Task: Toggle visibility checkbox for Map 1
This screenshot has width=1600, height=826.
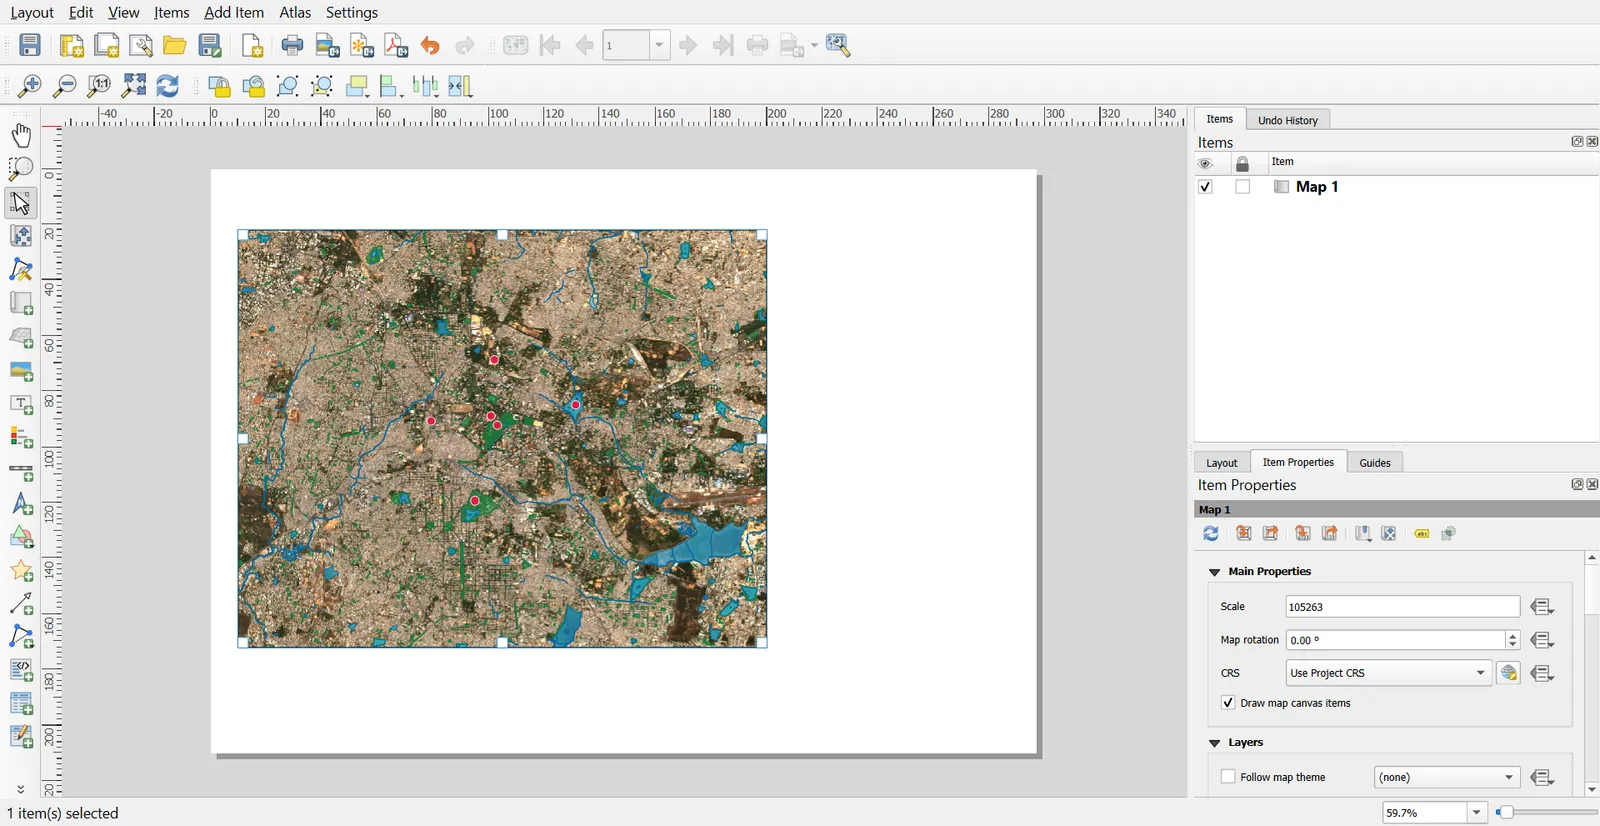Action: coord(1205,187)
